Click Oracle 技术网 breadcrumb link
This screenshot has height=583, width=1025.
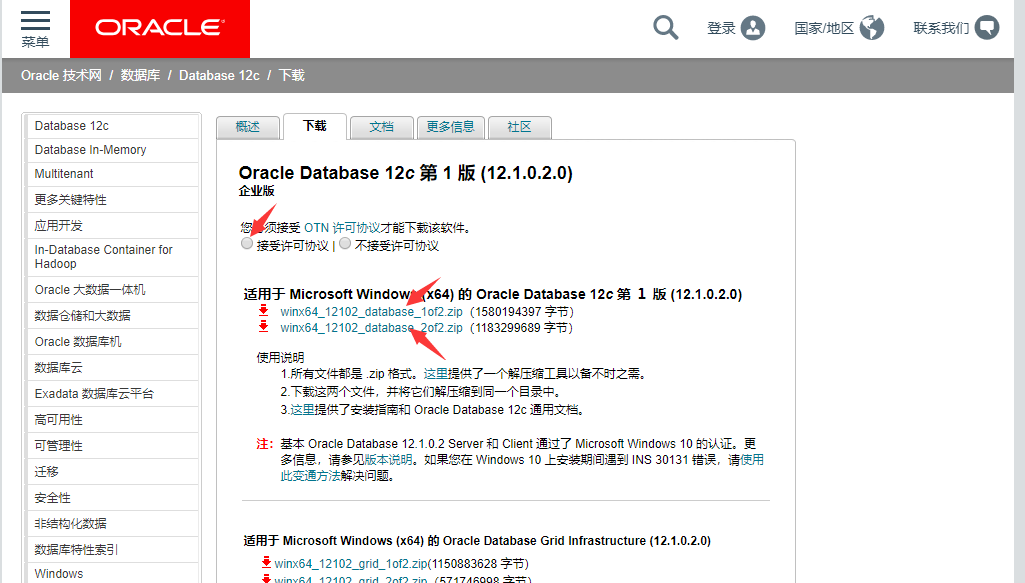(61, 75)
